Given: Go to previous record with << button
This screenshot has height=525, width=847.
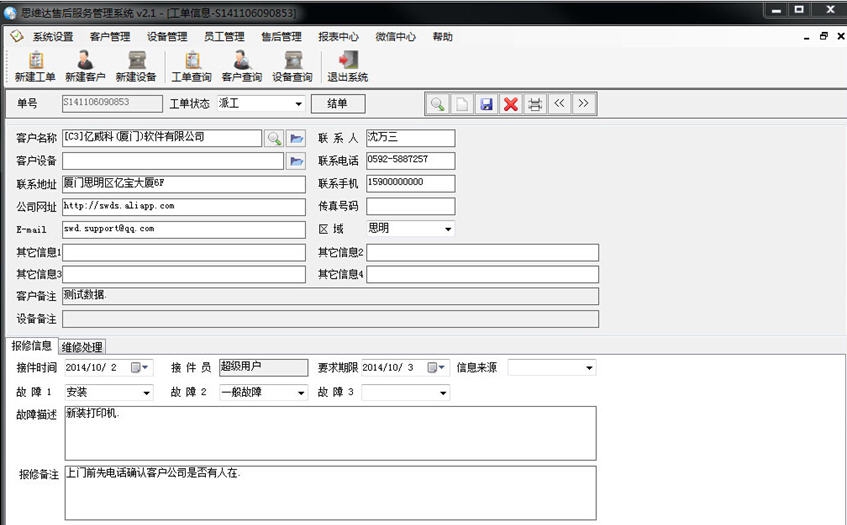Looking at the screenshot, I should [559, 104].
